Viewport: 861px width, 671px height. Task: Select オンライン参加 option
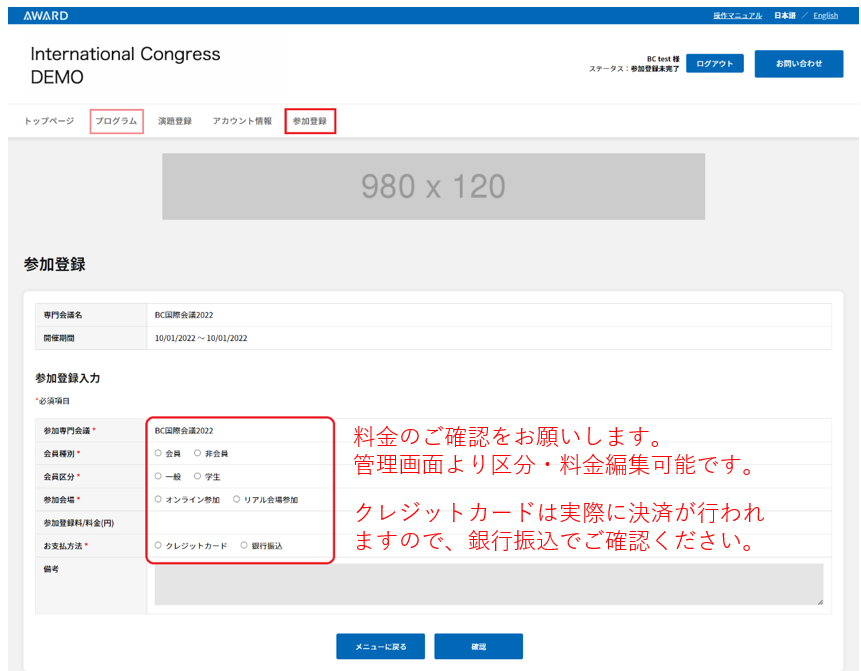point(158,500)
